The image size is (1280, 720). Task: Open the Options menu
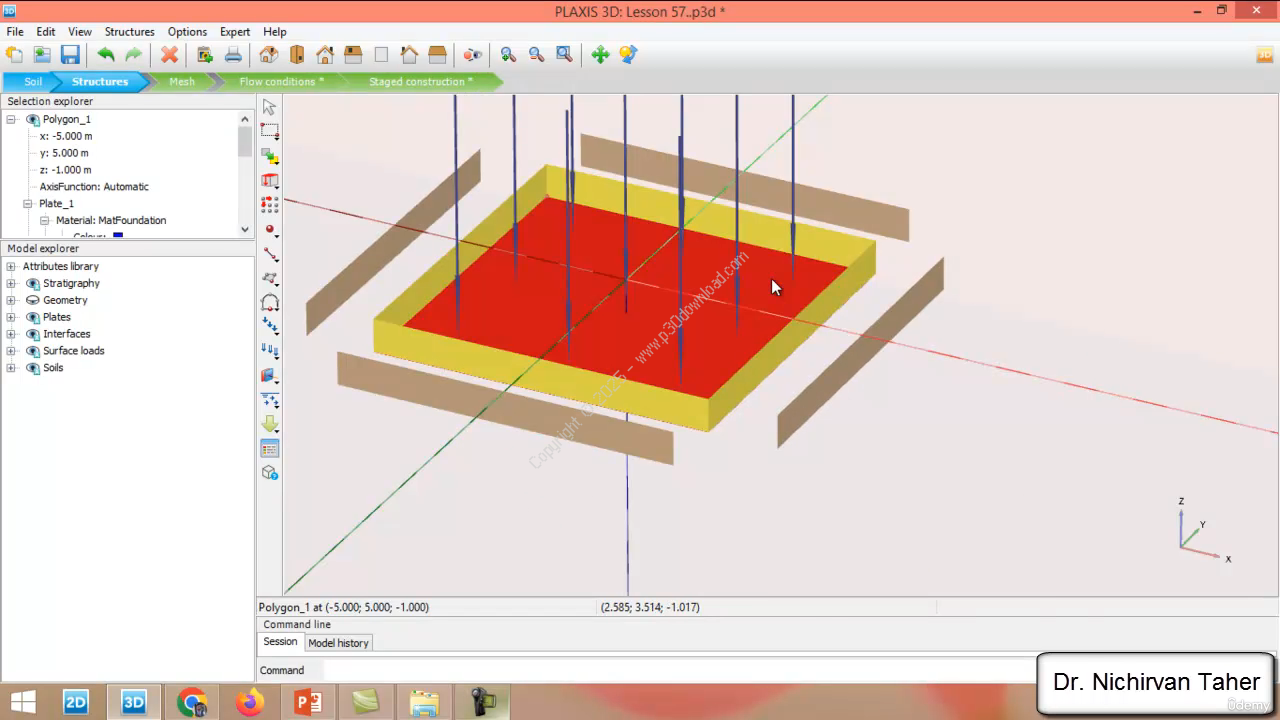tap(187, 32)
